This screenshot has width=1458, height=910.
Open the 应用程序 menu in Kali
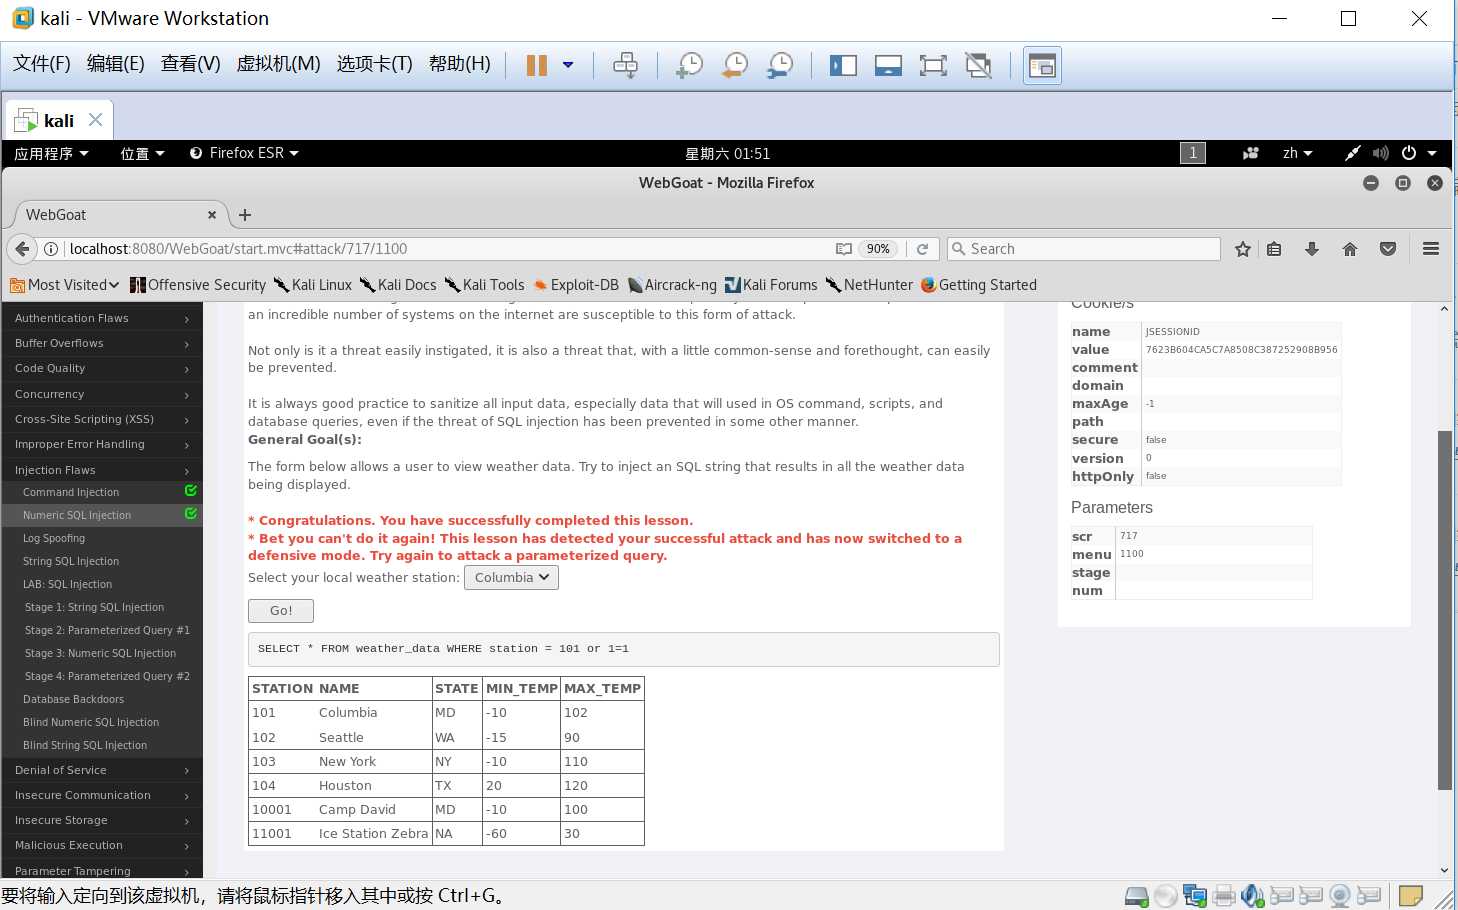pos(52,153)
